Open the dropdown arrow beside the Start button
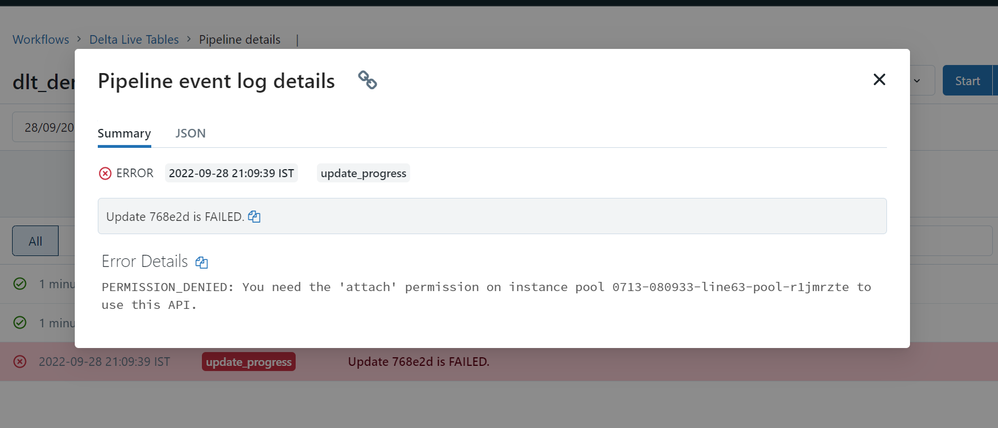Viewport: 998px width, 428px height. click(921, 81)
